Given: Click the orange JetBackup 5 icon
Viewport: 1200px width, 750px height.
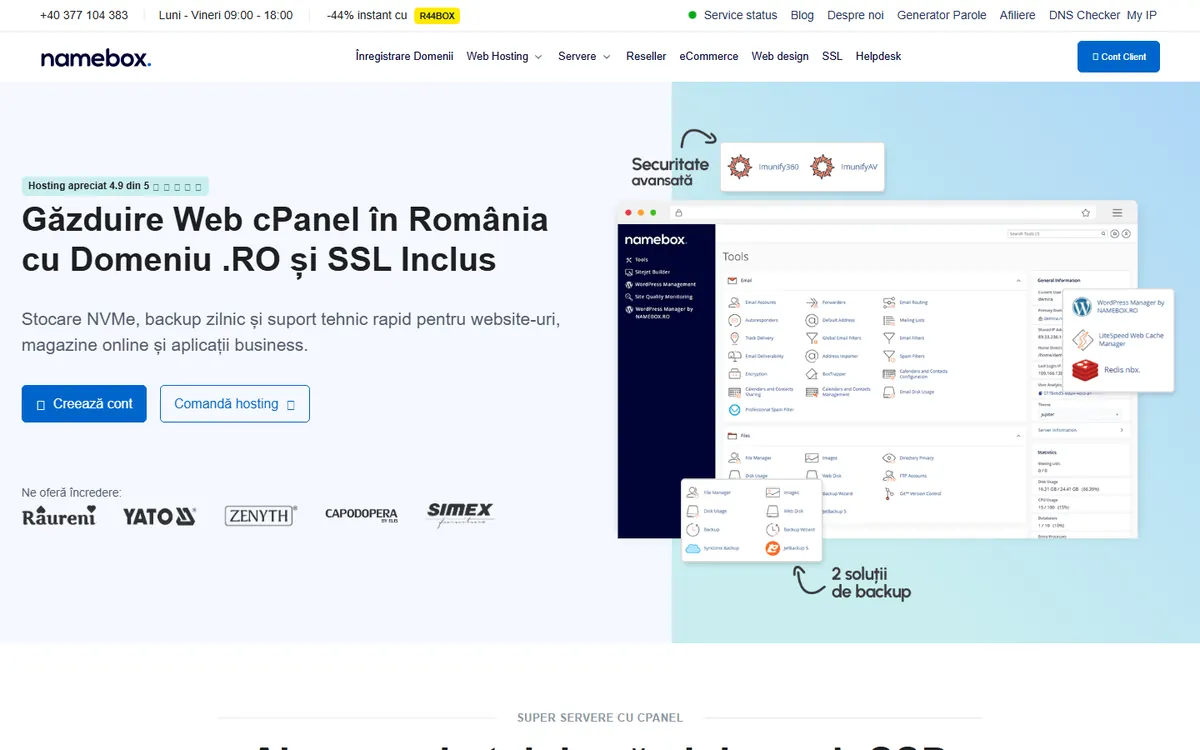Looking at the screenshot, I should [772, 548].
